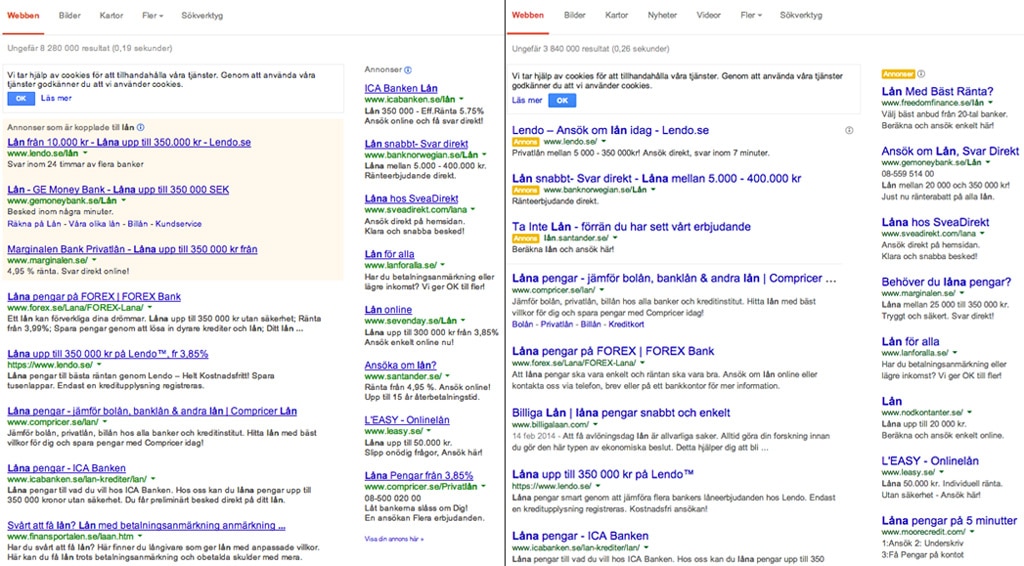Screen dimensions: 1024x566
Task: Open 'Lån från 10.000 kr' Lendo.se ad
Action: tap(129, 142)
